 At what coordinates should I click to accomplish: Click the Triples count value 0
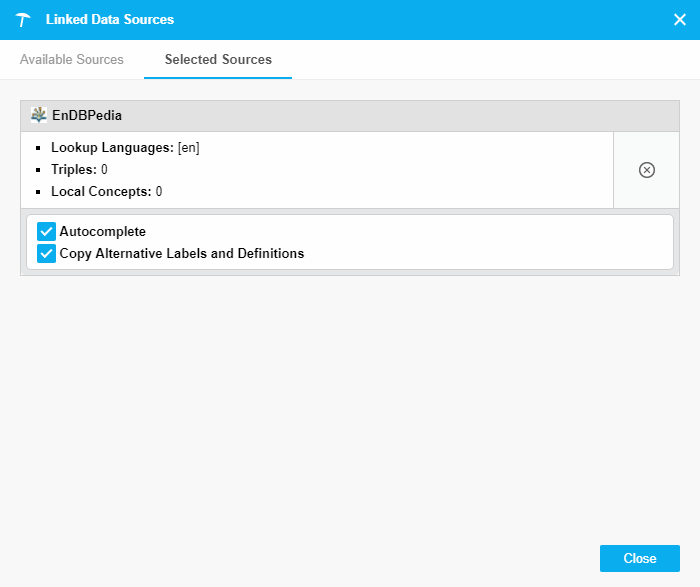(104, 170)
